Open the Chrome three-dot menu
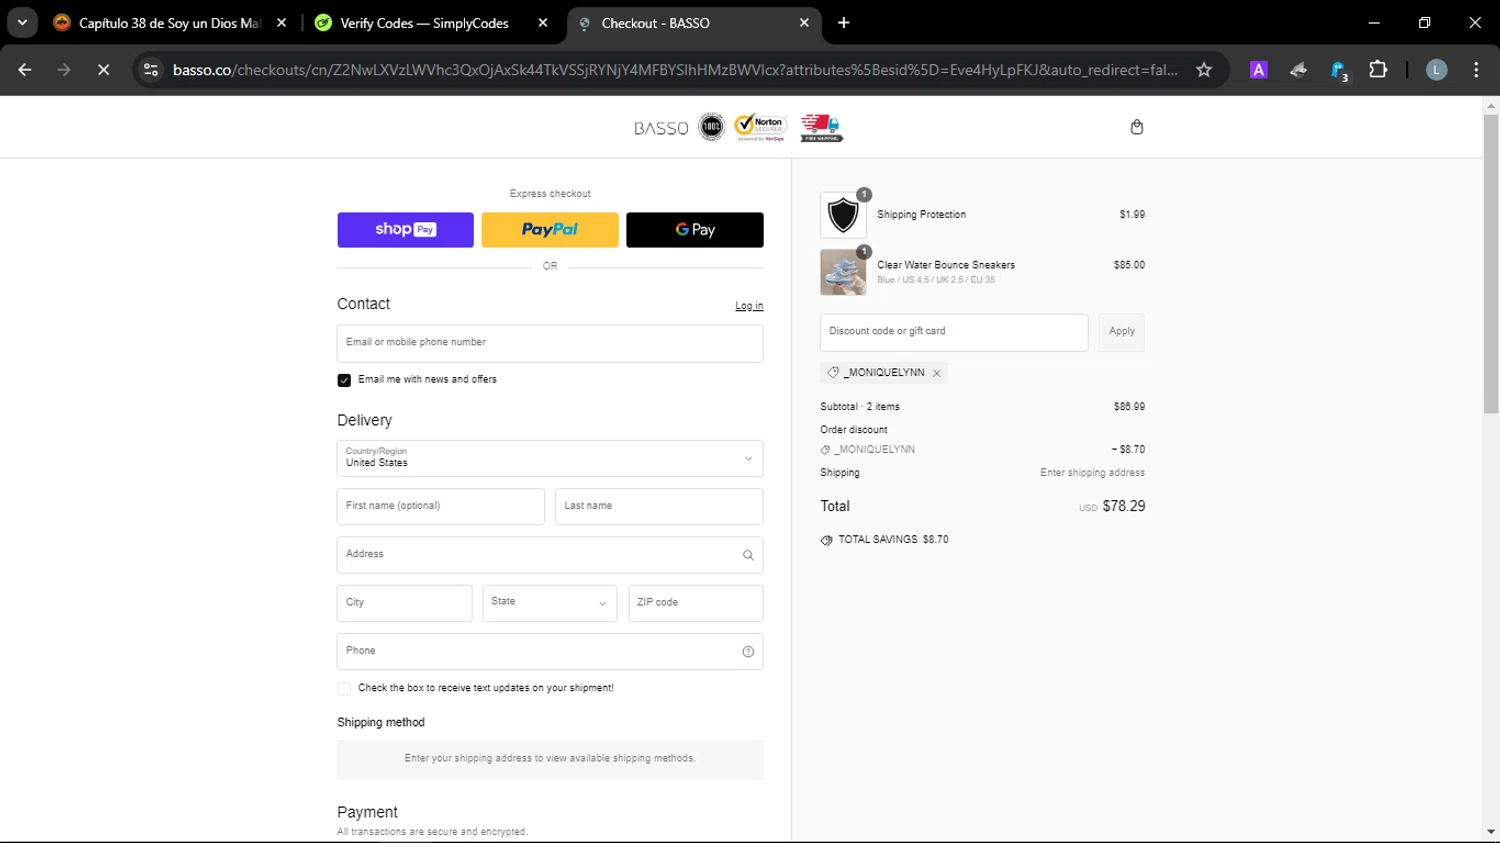1500x843 pixels. [x=1476, y=70]
